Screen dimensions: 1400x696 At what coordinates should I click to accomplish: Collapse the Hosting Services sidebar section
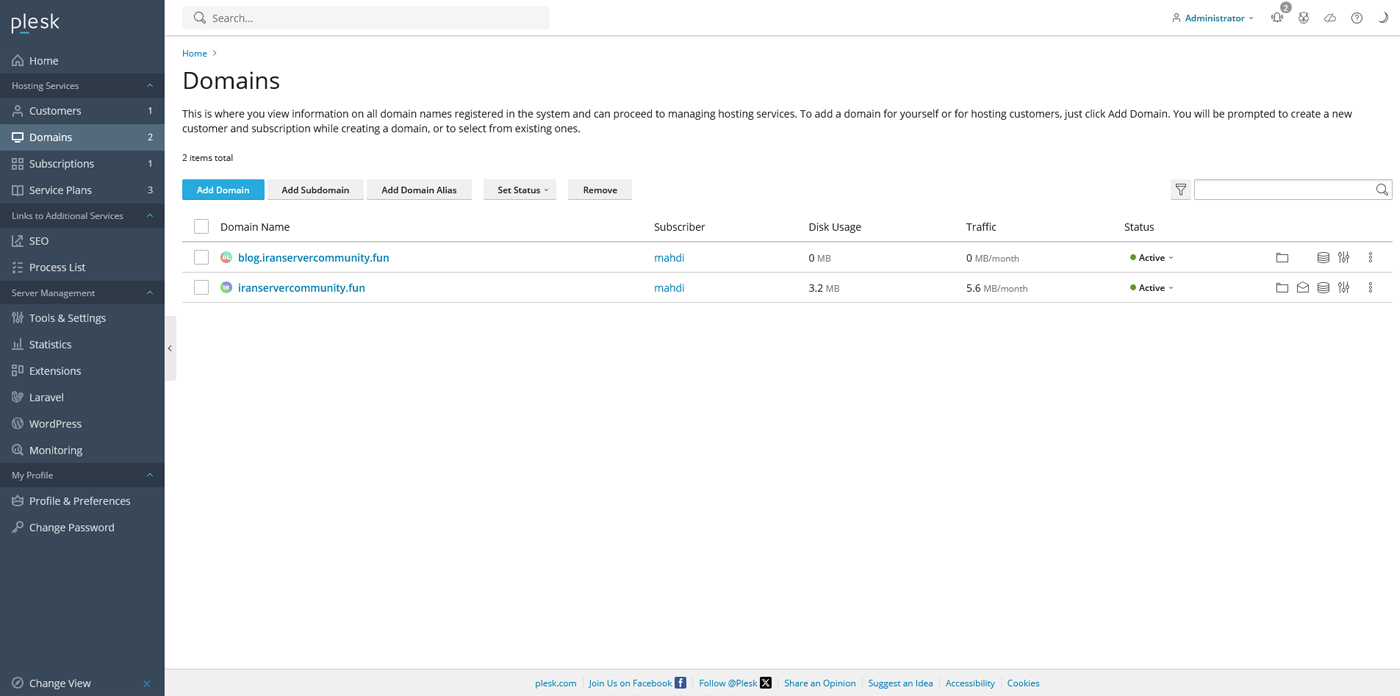150,86
